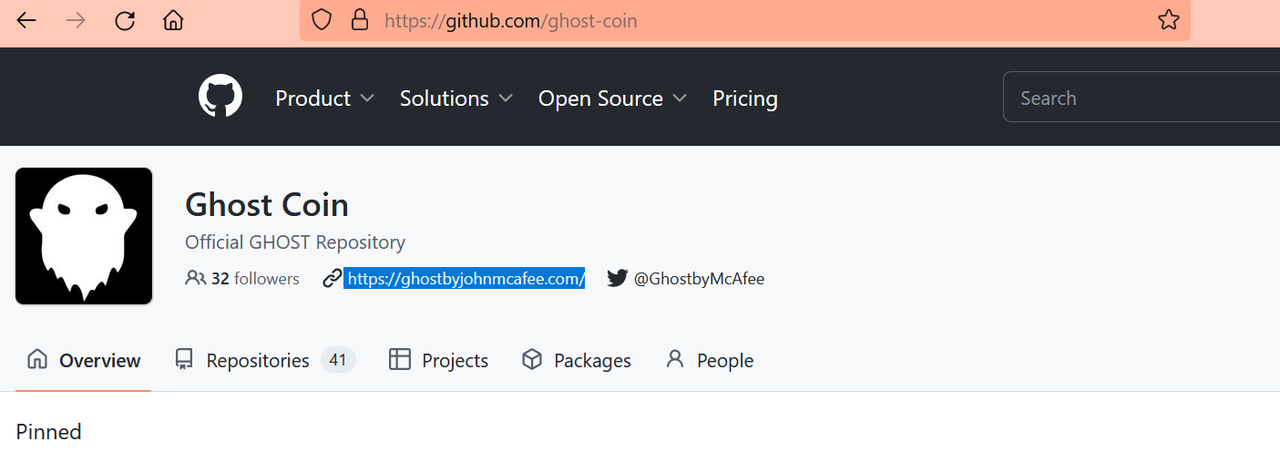
Task: Click the Ghost Coin avatar image
Action: [84, 236]
